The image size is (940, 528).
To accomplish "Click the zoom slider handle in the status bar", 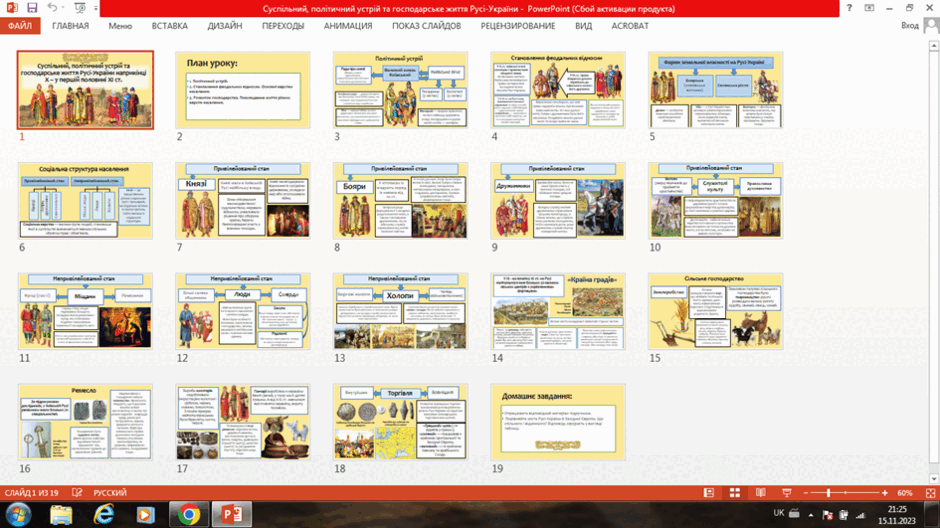I will (x=828, y=493).
